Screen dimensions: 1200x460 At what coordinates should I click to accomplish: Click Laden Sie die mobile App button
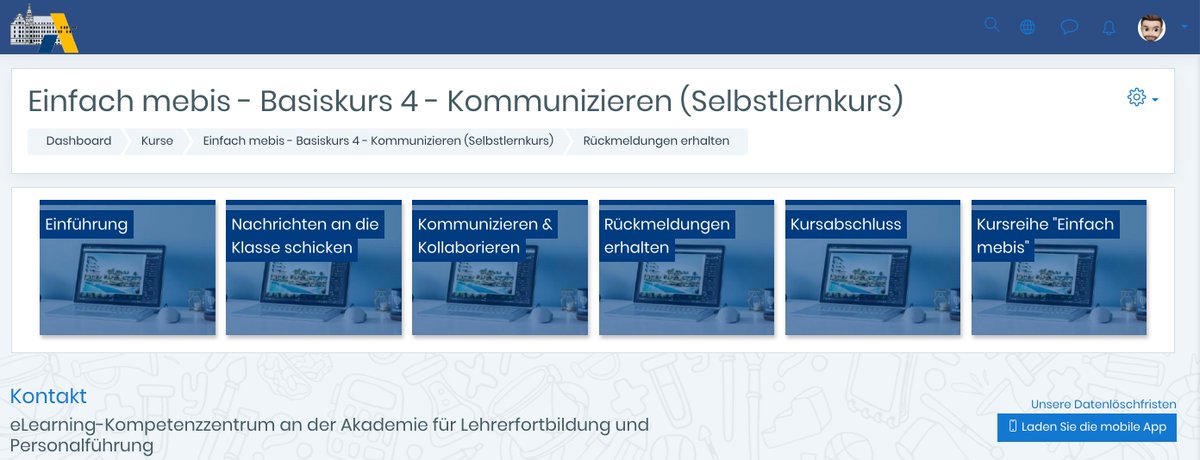point(1087,427)
